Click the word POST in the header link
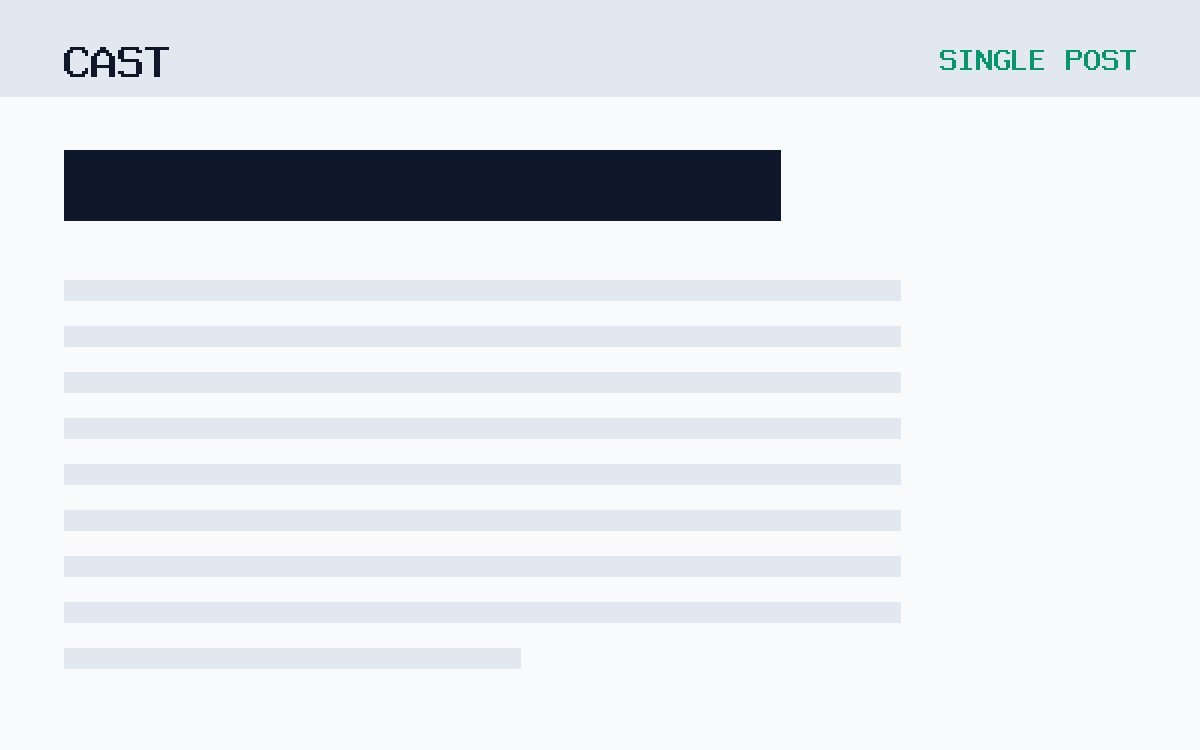This screenshot has height=750, width=1200. pos(1100,60)
